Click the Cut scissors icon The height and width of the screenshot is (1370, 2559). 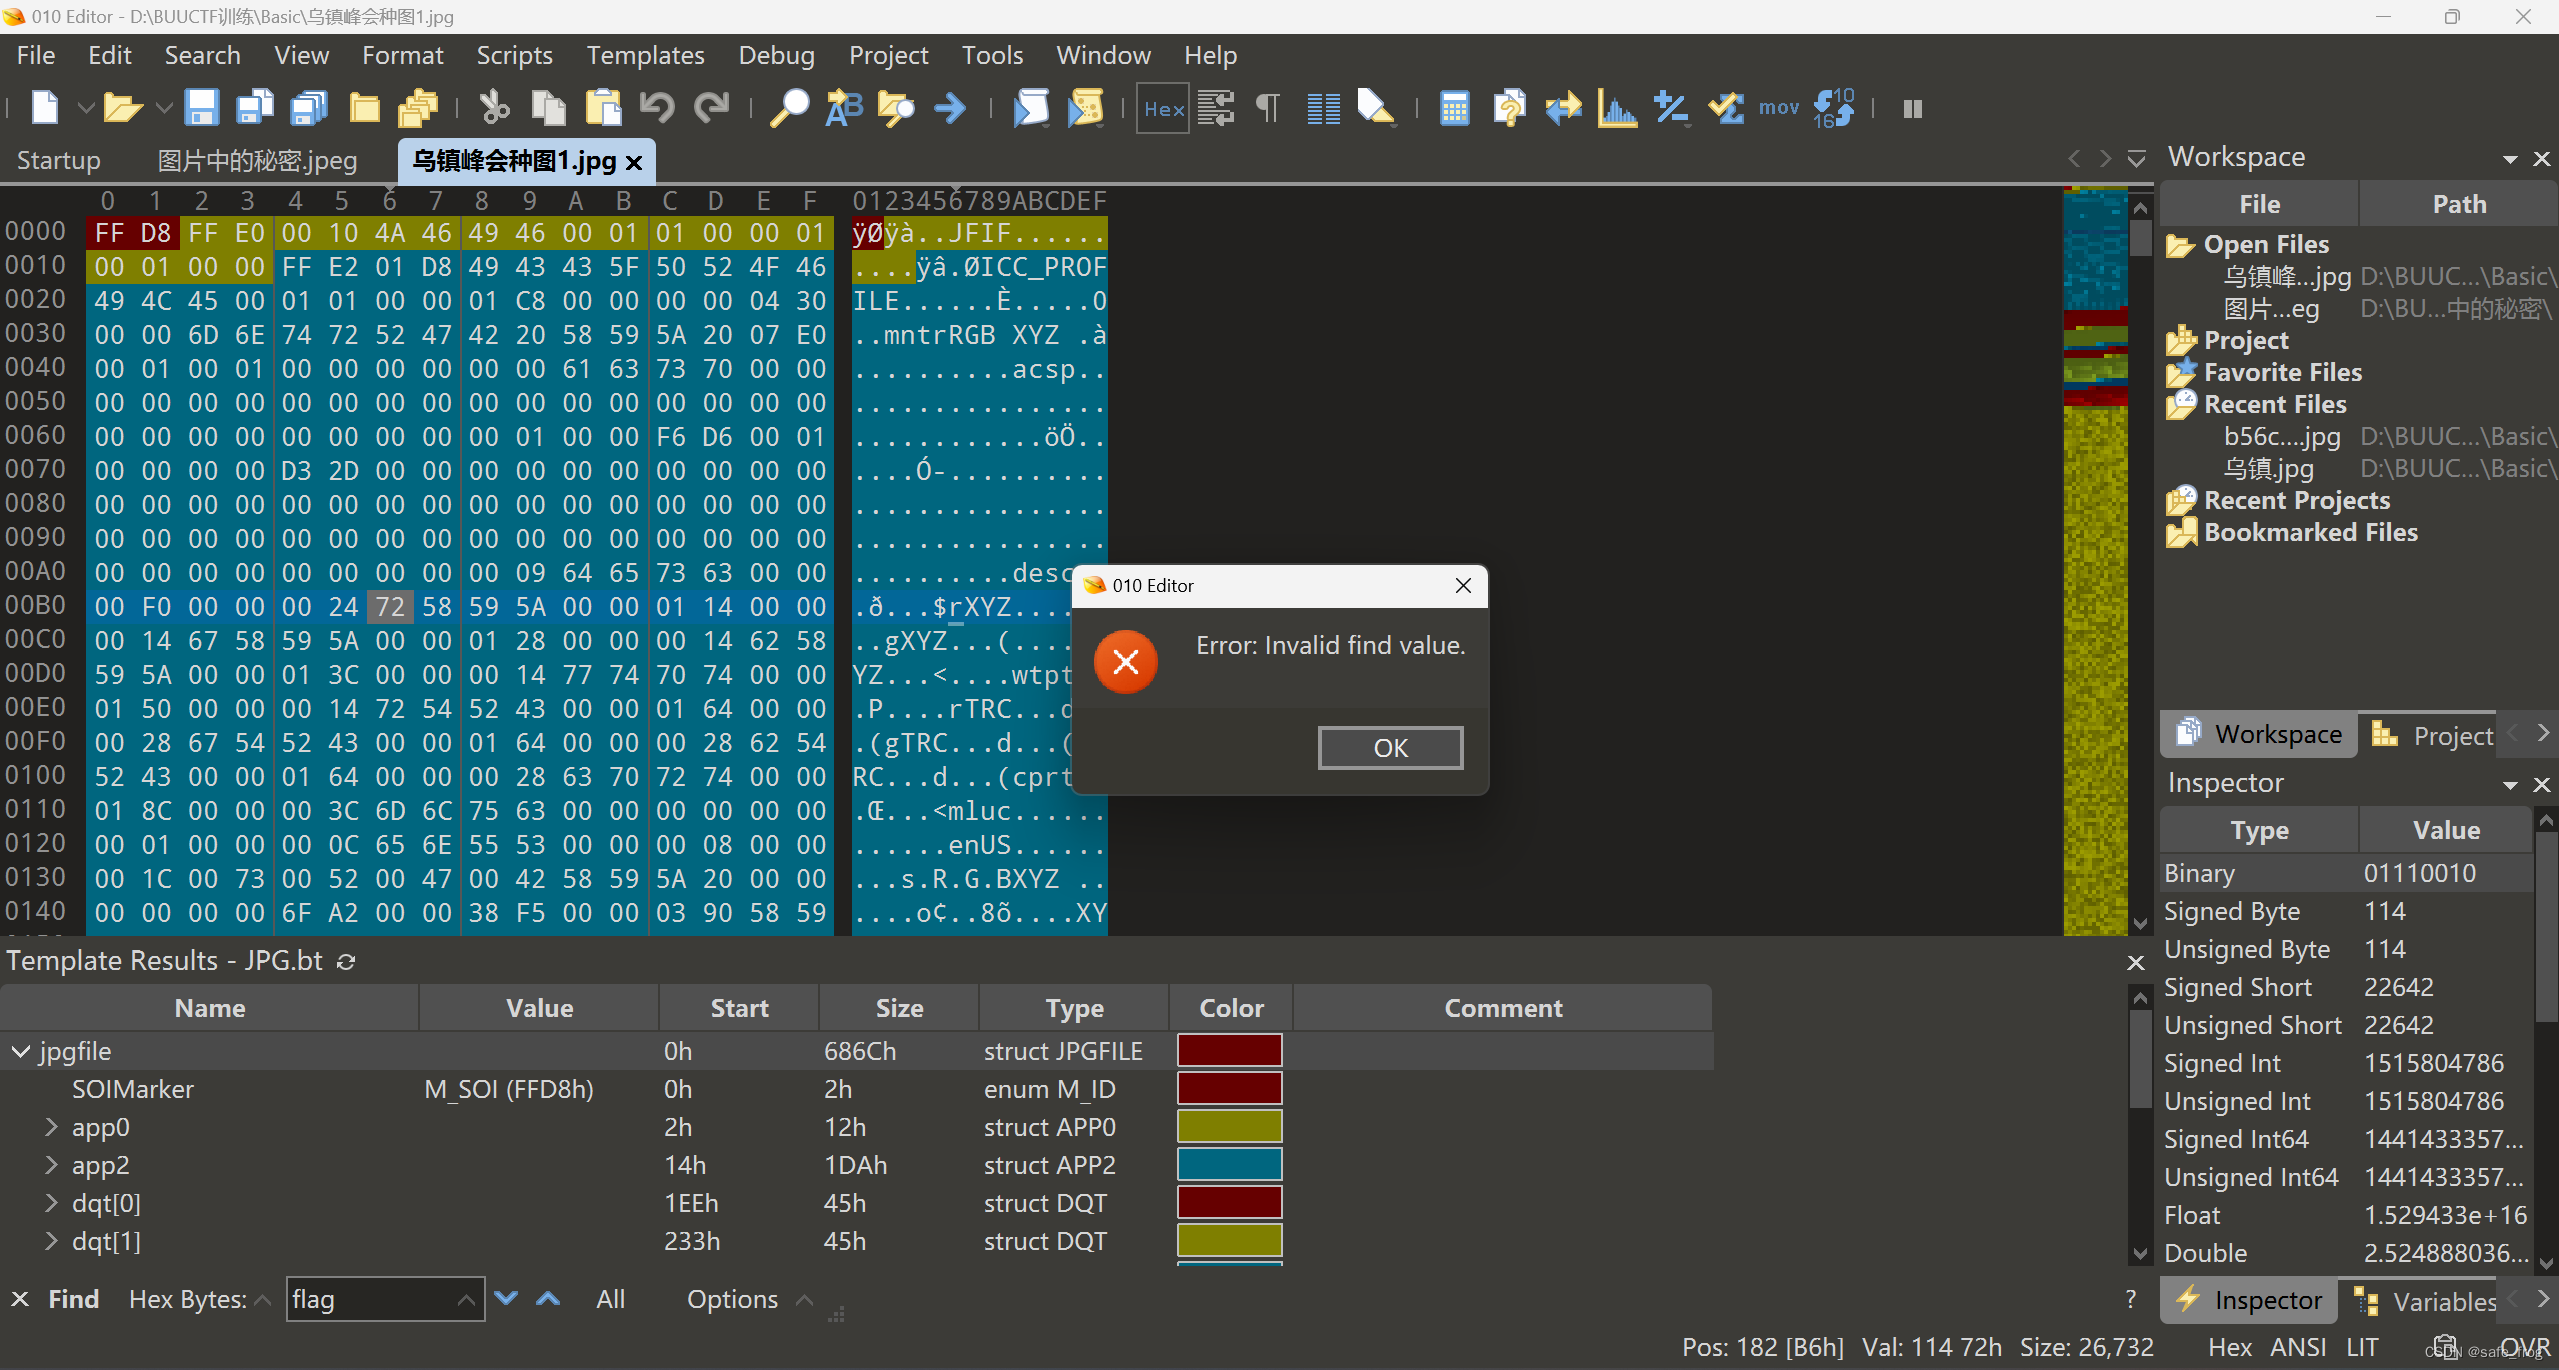494,108
